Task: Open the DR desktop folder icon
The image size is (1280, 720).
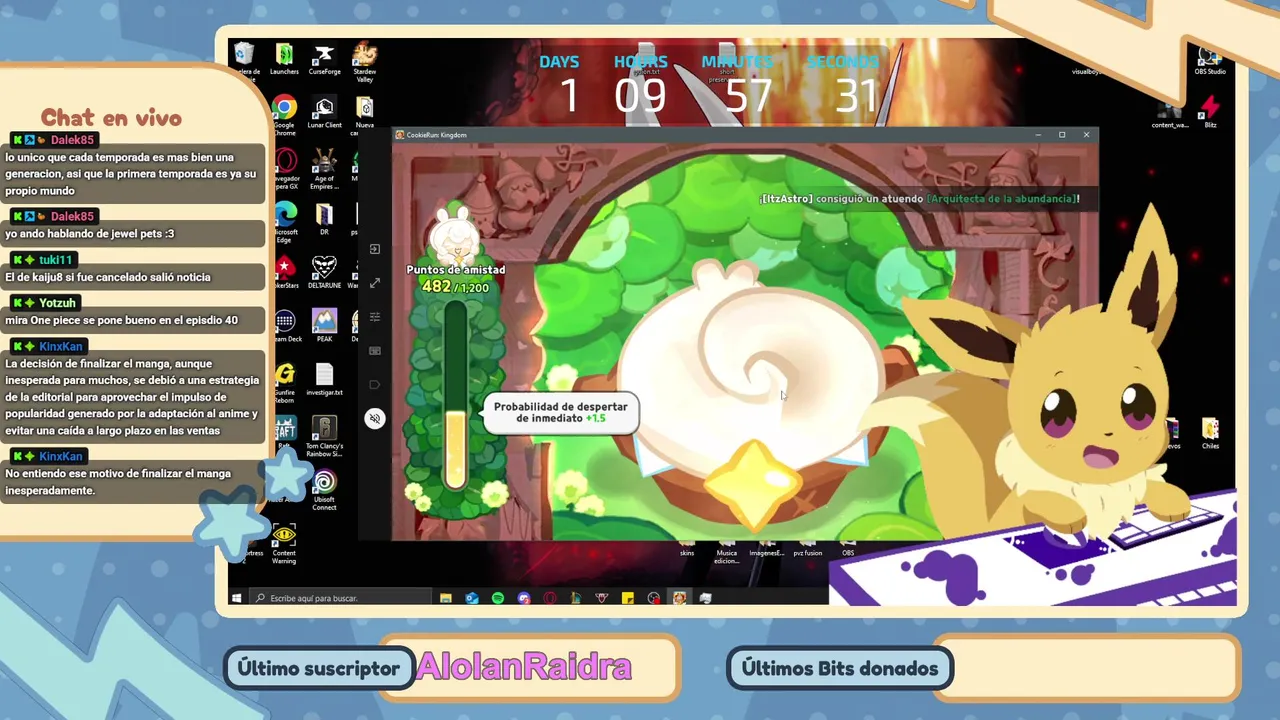Action: pos(324,218)
